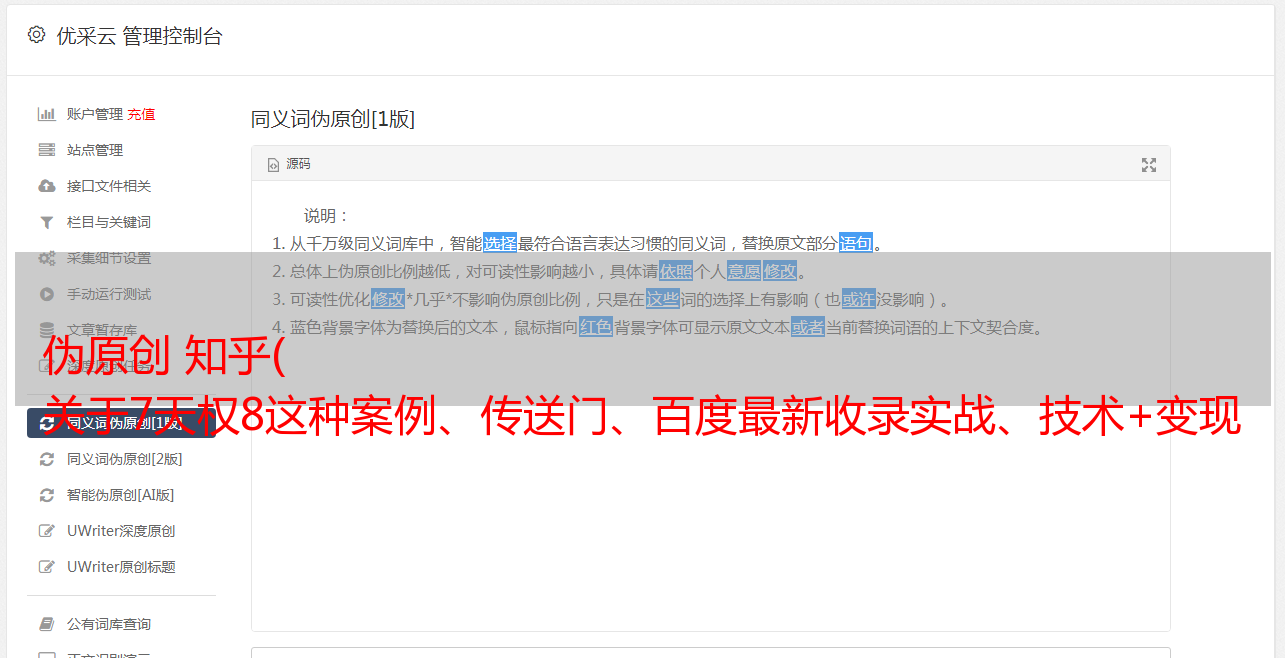The image size is (1285, 658).
Task: Click the fullscreen expand icon in editor
Action: pos(1149,165)
